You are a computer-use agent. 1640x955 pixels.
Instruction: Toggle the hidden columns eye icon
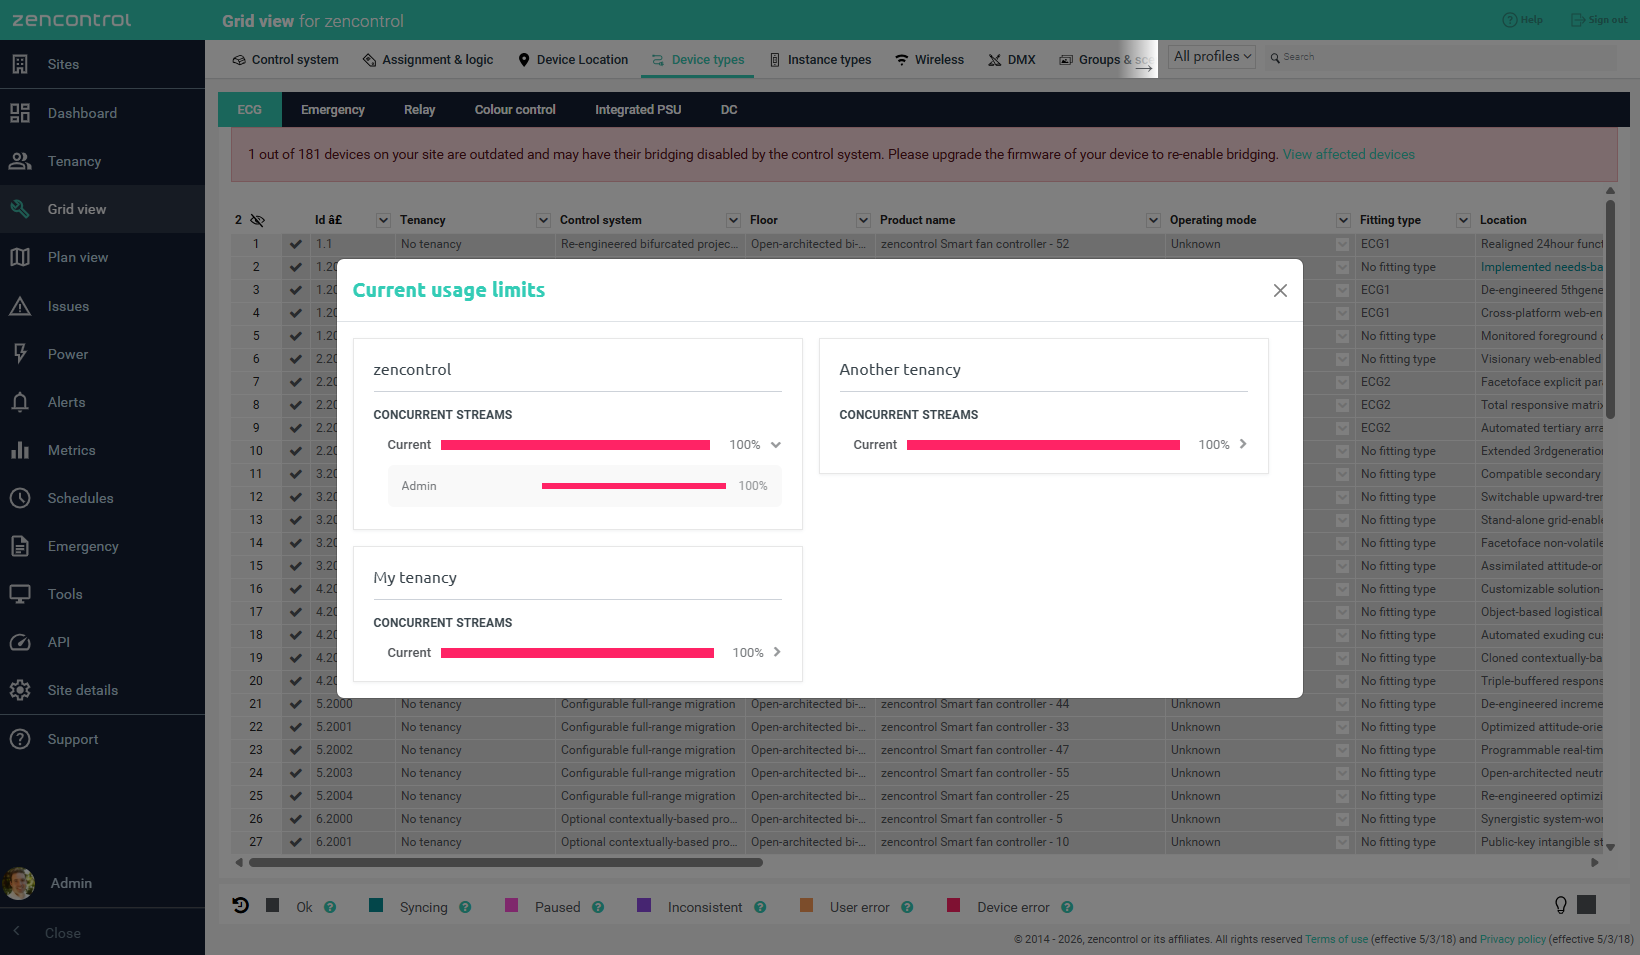tap(257, 220)
